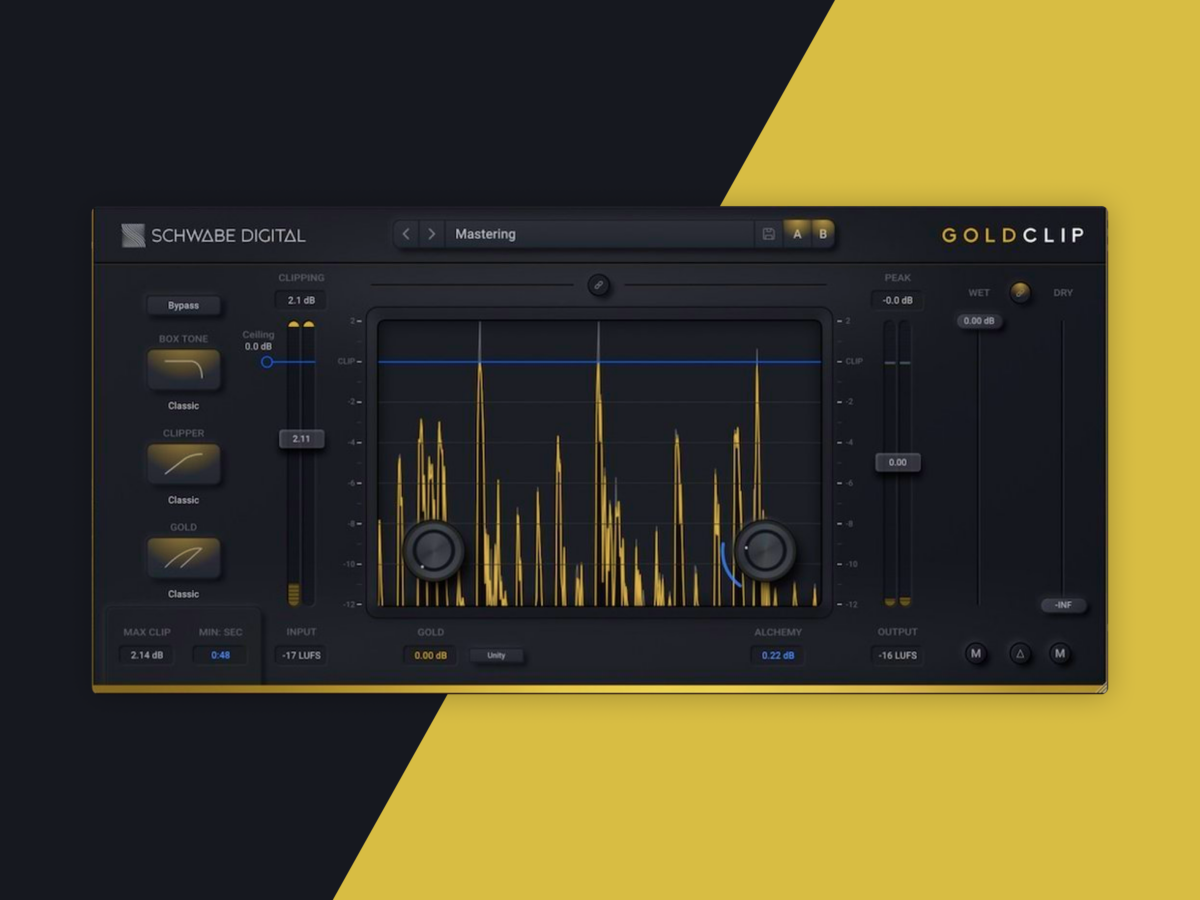1200x900 pixels.
Task: Click the Wet/Dry link knob
Action: pos(1020,292)
